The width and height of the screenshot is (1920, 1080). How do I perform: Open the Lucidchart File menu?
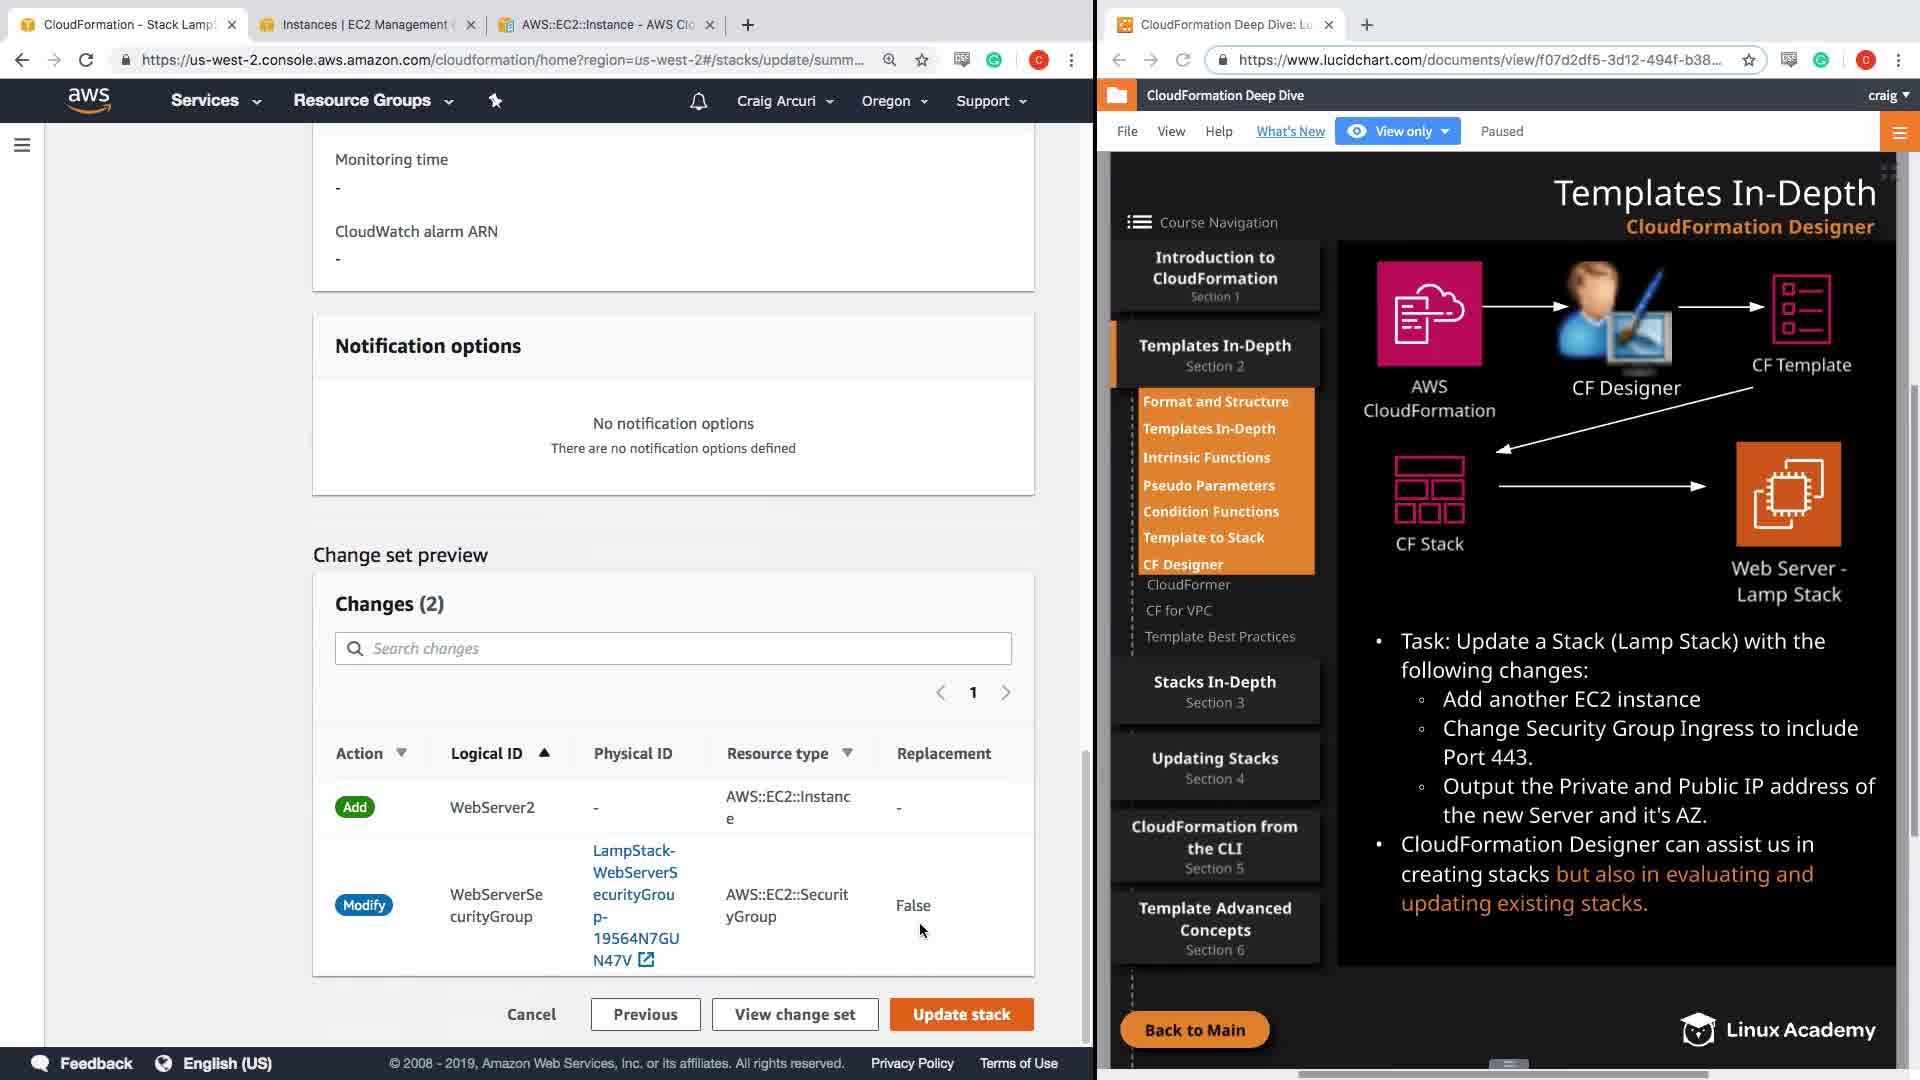[x=1127, y=131]
